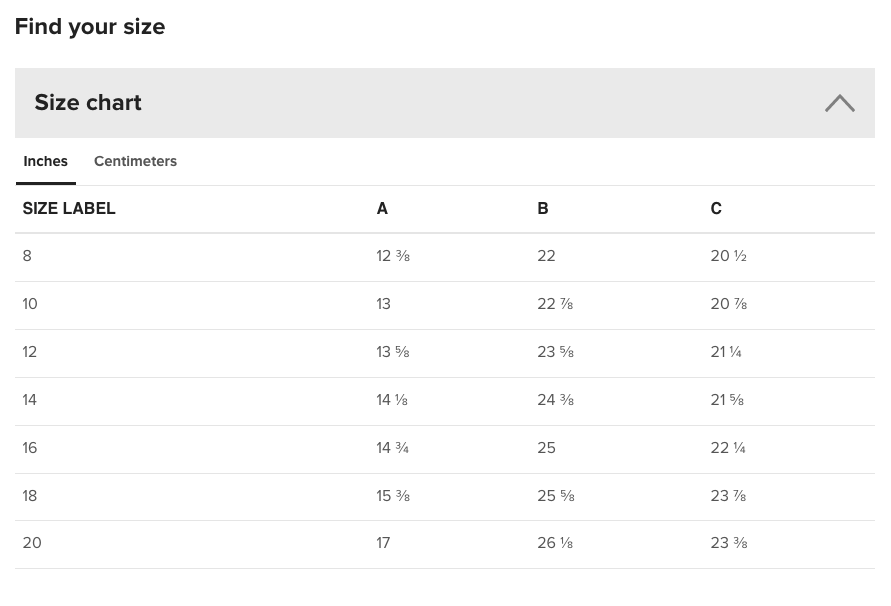Click the SIZE LABEL column header
The height and width of the screenshot is (606, 891).
point(69,209)
